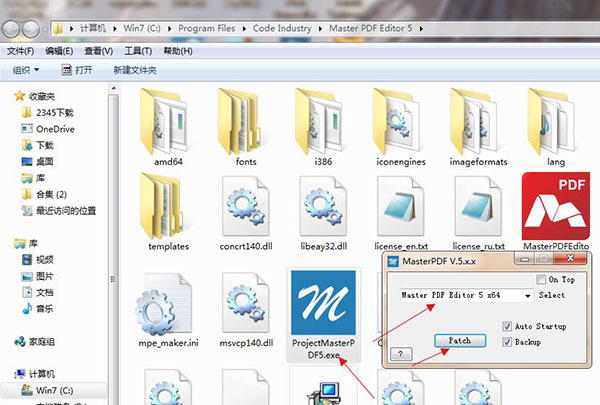Open the 文件(F) menu
This screenshot has width=600, height=405.
(20, 51)
